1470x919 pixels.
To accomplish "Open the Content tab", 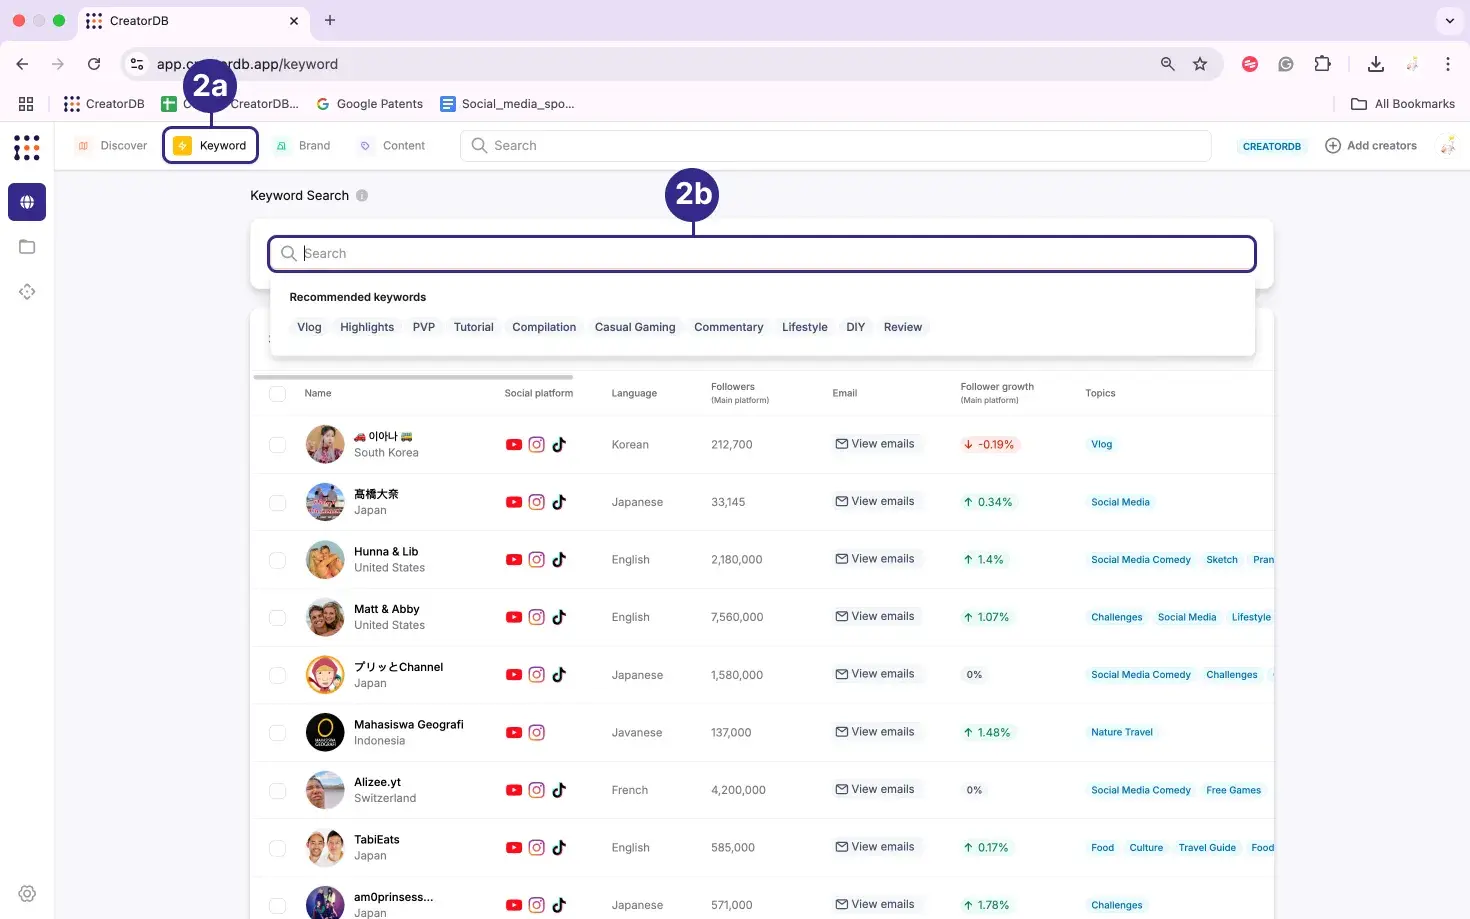I will pyautogui.click(x=392, y=146).
